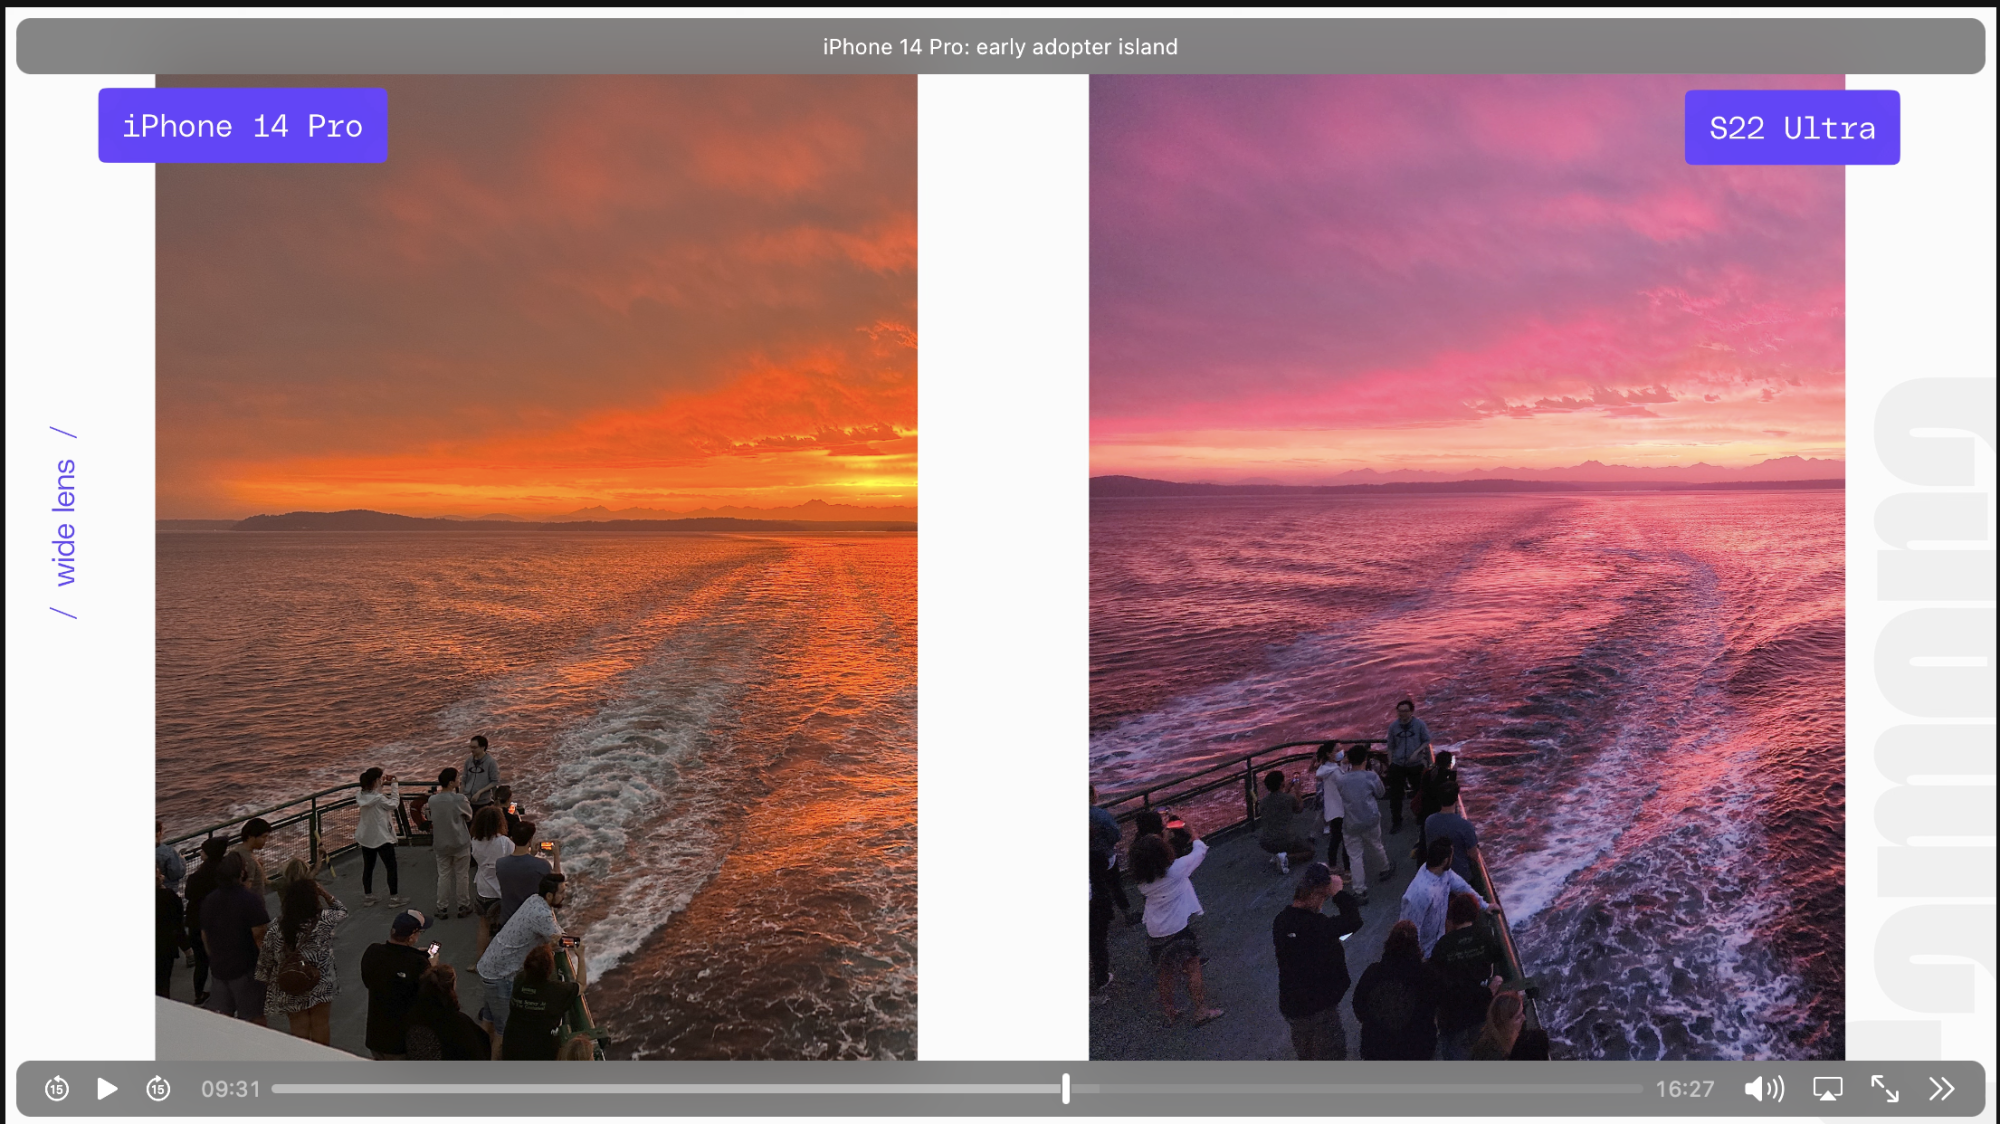Enter full screen with the arrows icon
Viewport: 2000px width, 1124px height.
1885,1088
